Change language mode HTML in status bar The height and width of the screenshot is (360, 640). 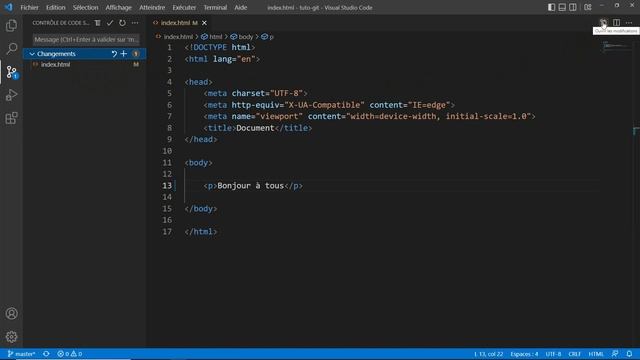pyautogui.click(x=596, y=354)
